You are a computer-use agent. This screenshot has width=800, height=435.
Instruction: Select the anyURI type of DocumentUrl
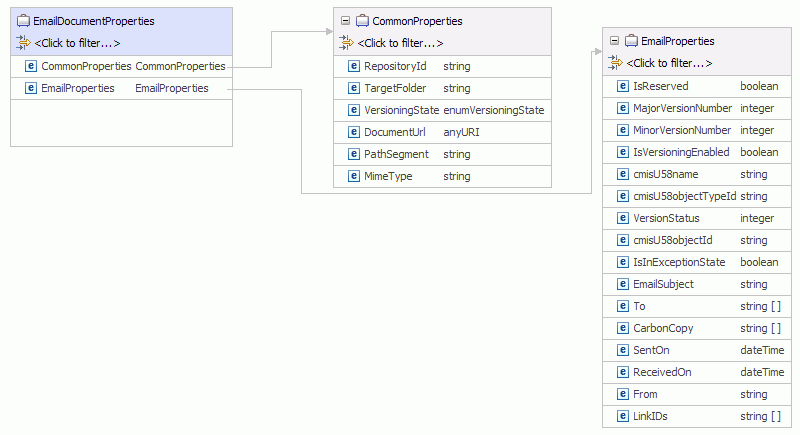(x=461, y=132)
